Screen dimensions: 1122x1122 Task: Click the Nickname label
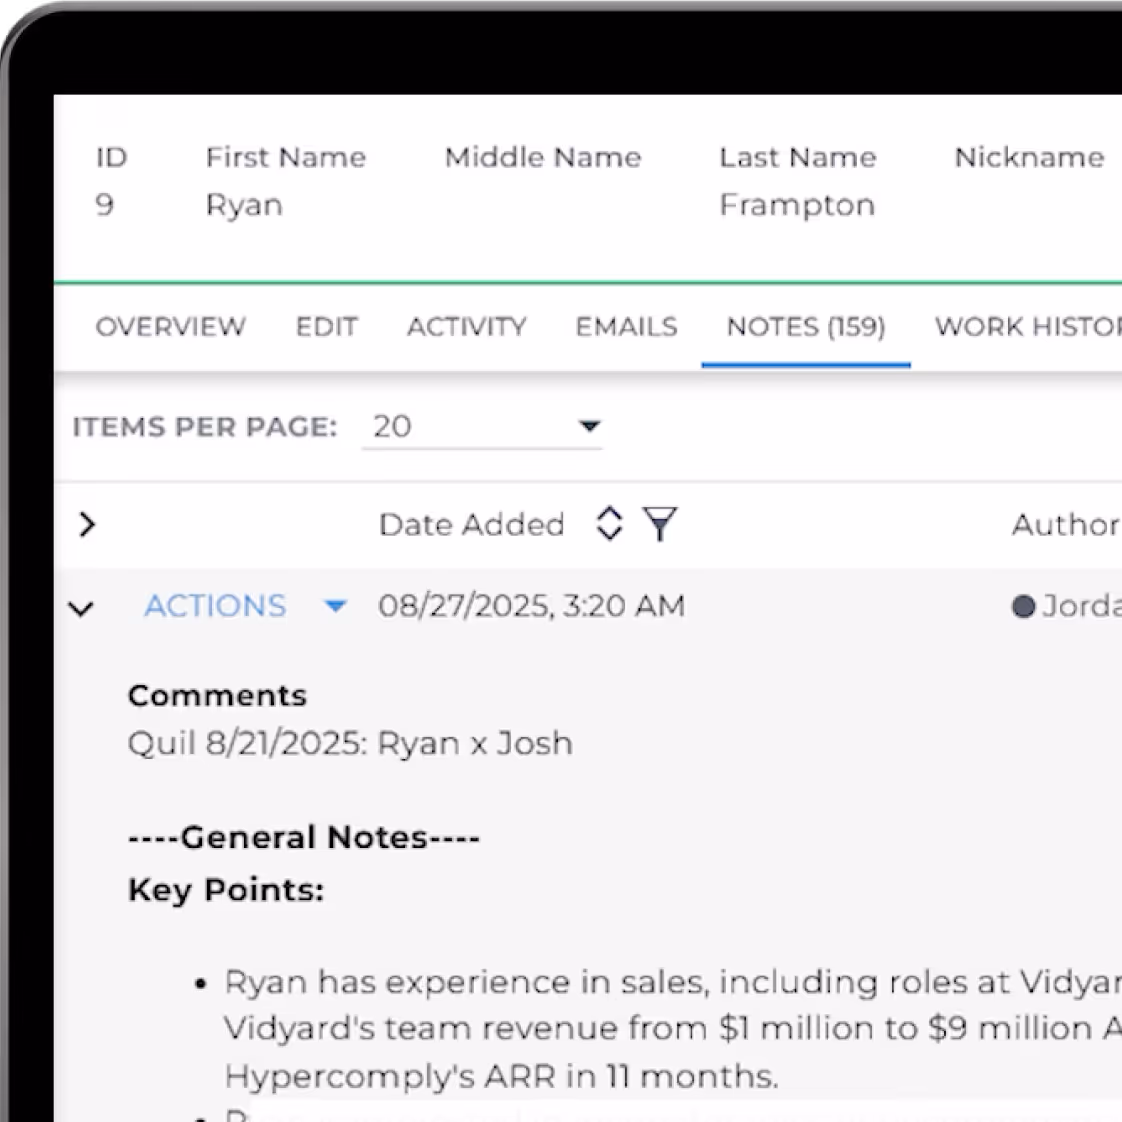pyautogui.click(x=1030, y=157)
